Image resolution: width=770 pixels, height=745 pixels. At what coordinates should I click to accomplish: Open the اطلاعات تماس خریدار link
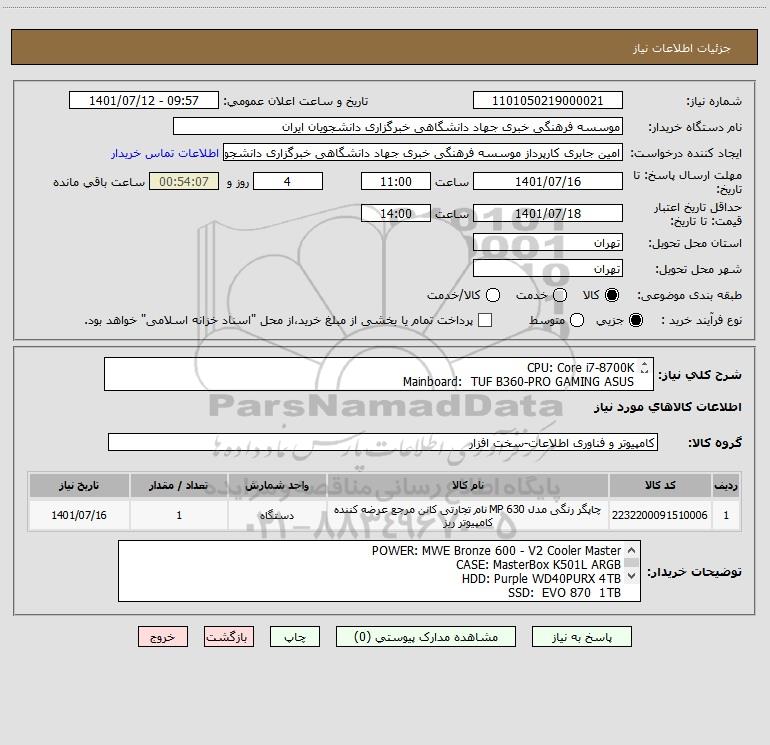(x=165, y=153)
